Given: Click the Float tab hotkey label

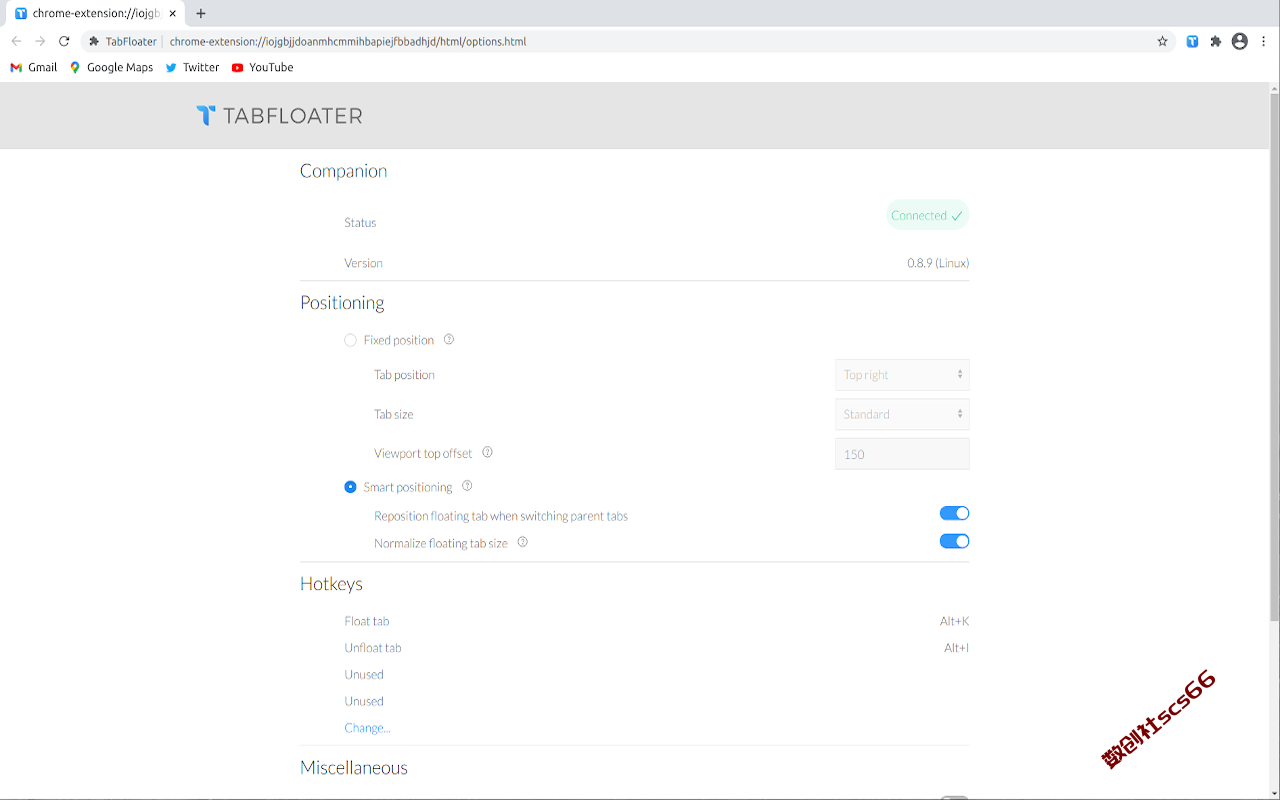Looking at the screenshot, I should pyautogui.click(x=366, y=621).
